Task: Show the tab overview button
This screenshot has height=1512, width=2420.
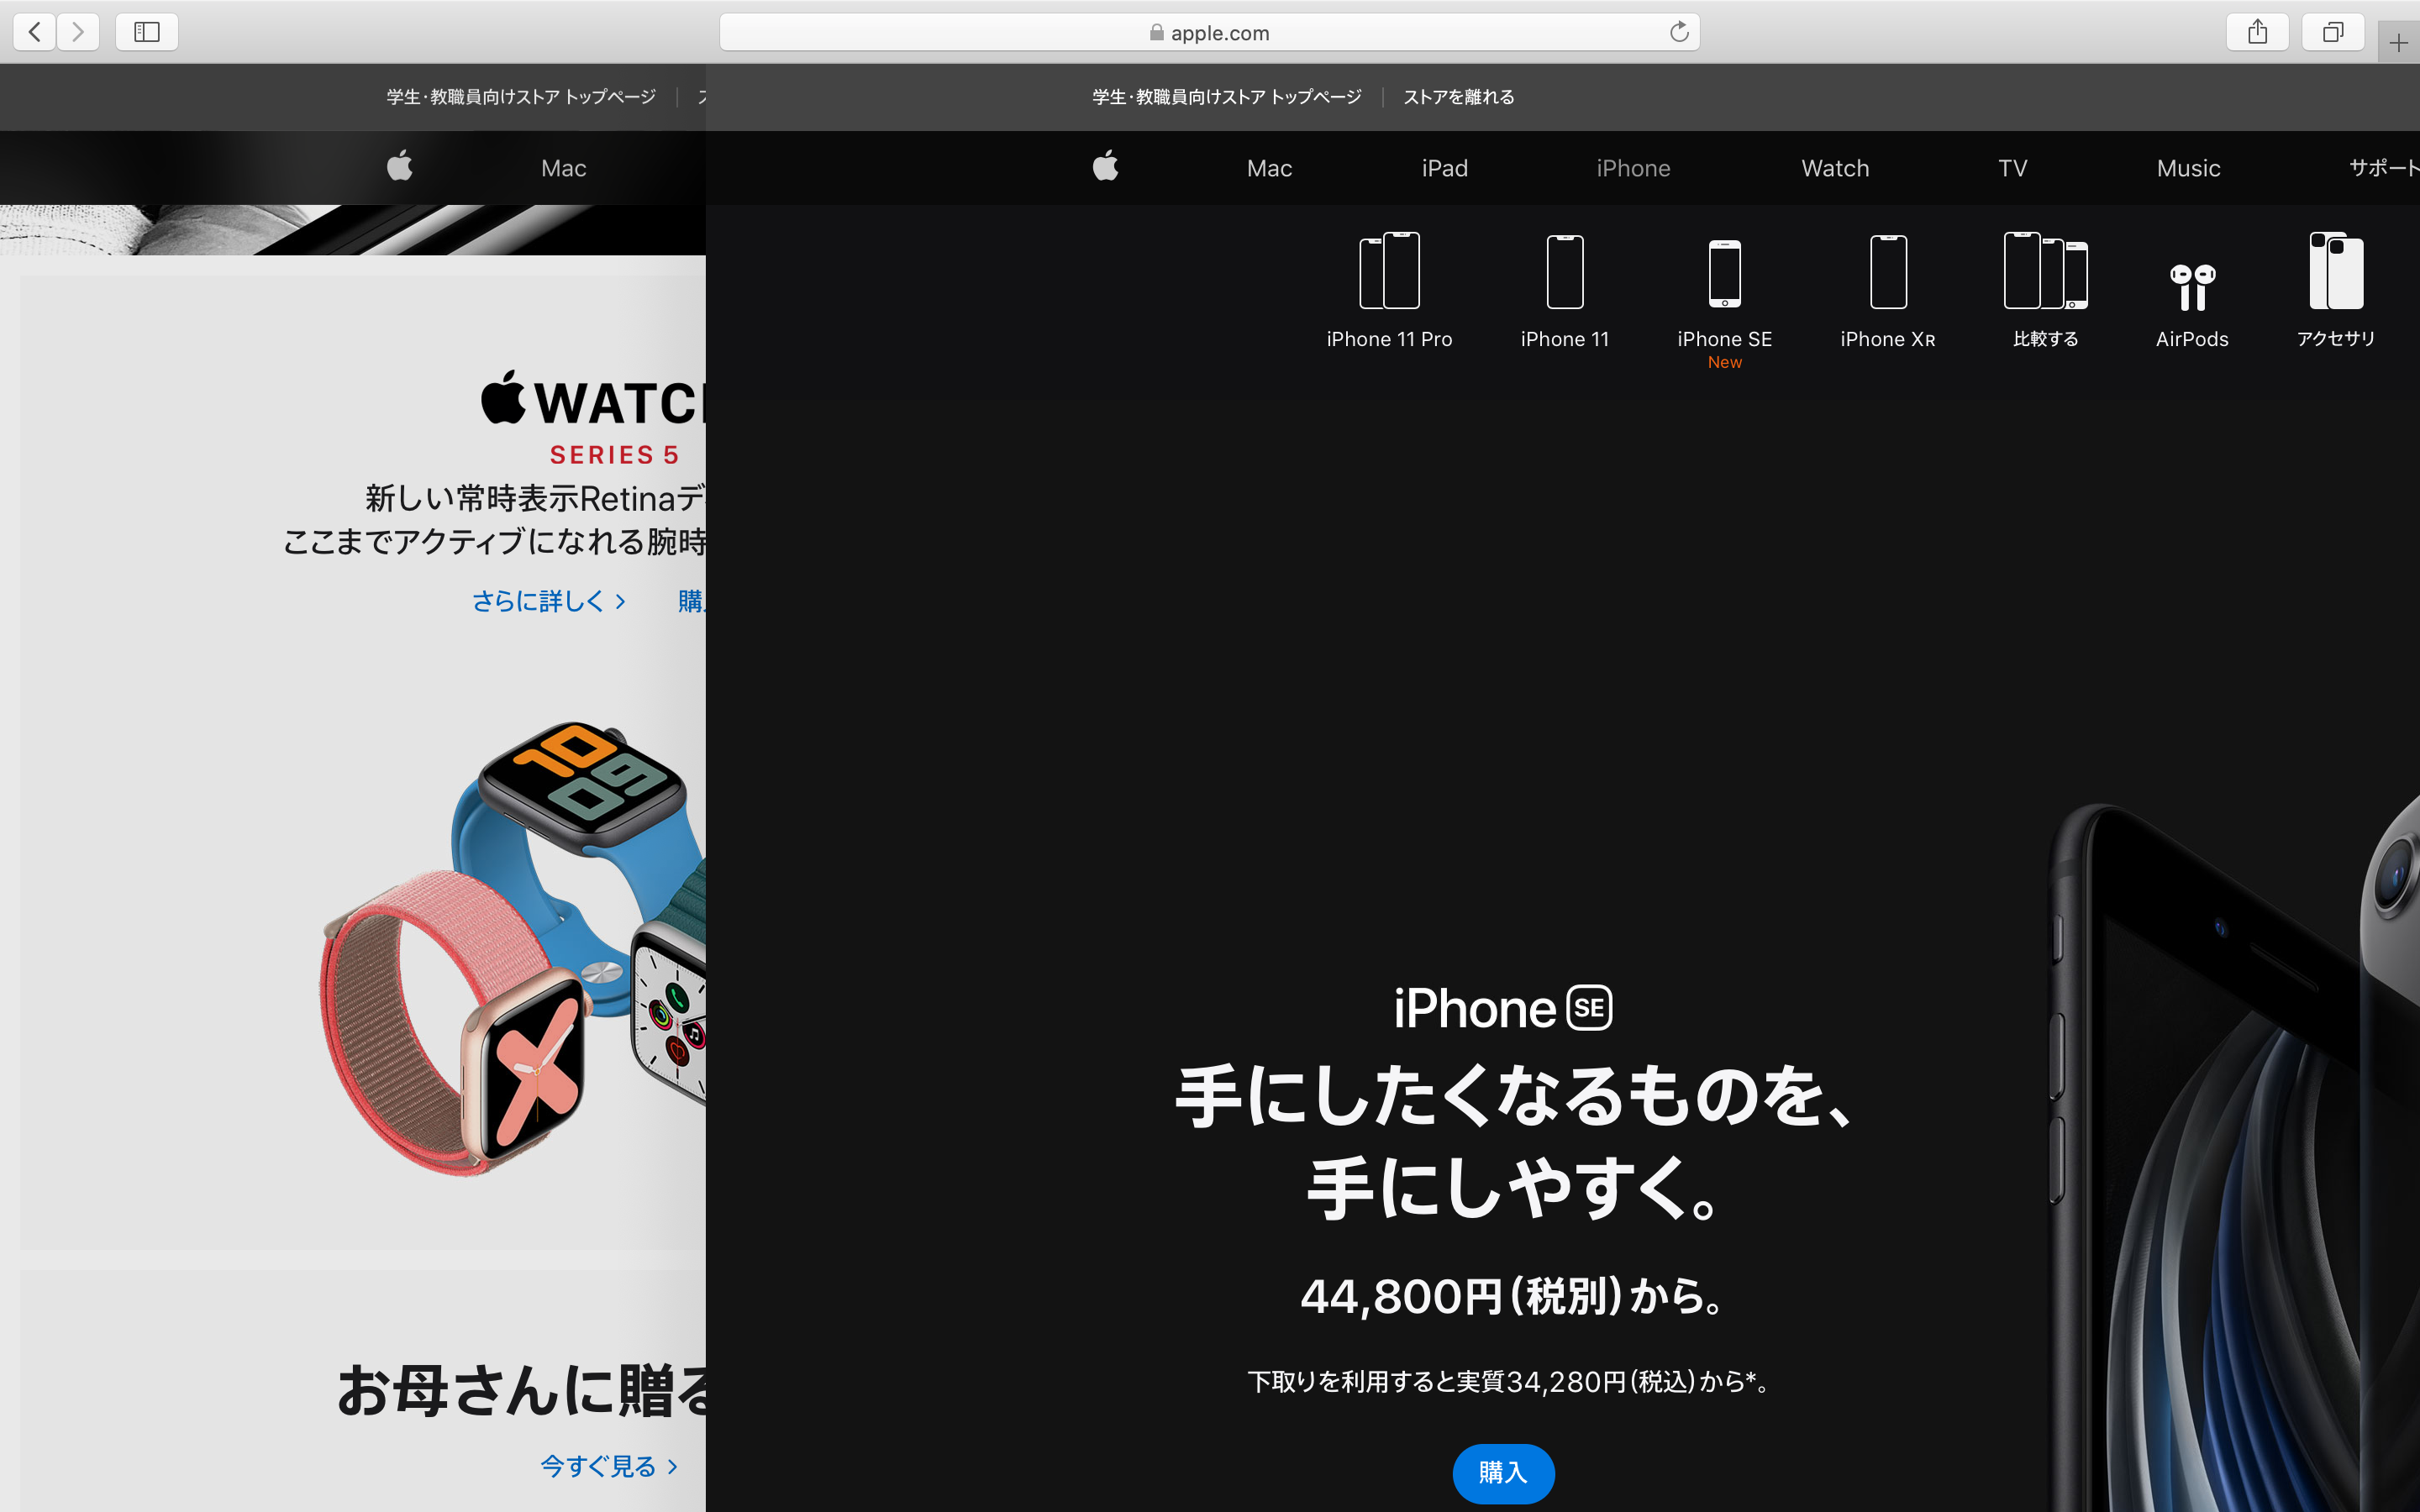Action: click(x=2332, y=32)
